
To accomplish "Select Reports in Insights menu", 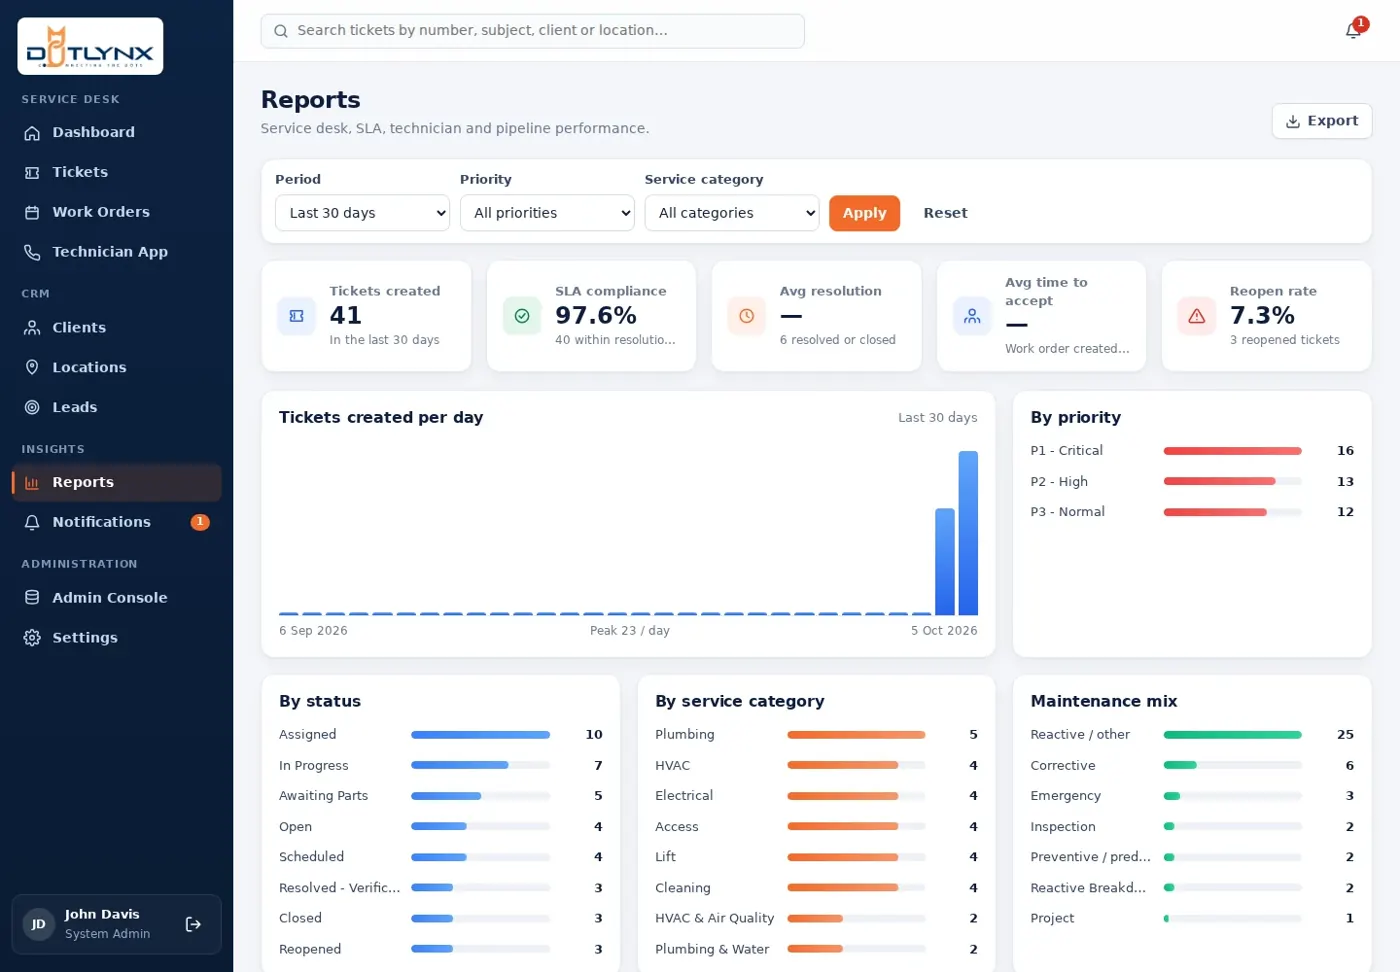I will click(117, 483).
